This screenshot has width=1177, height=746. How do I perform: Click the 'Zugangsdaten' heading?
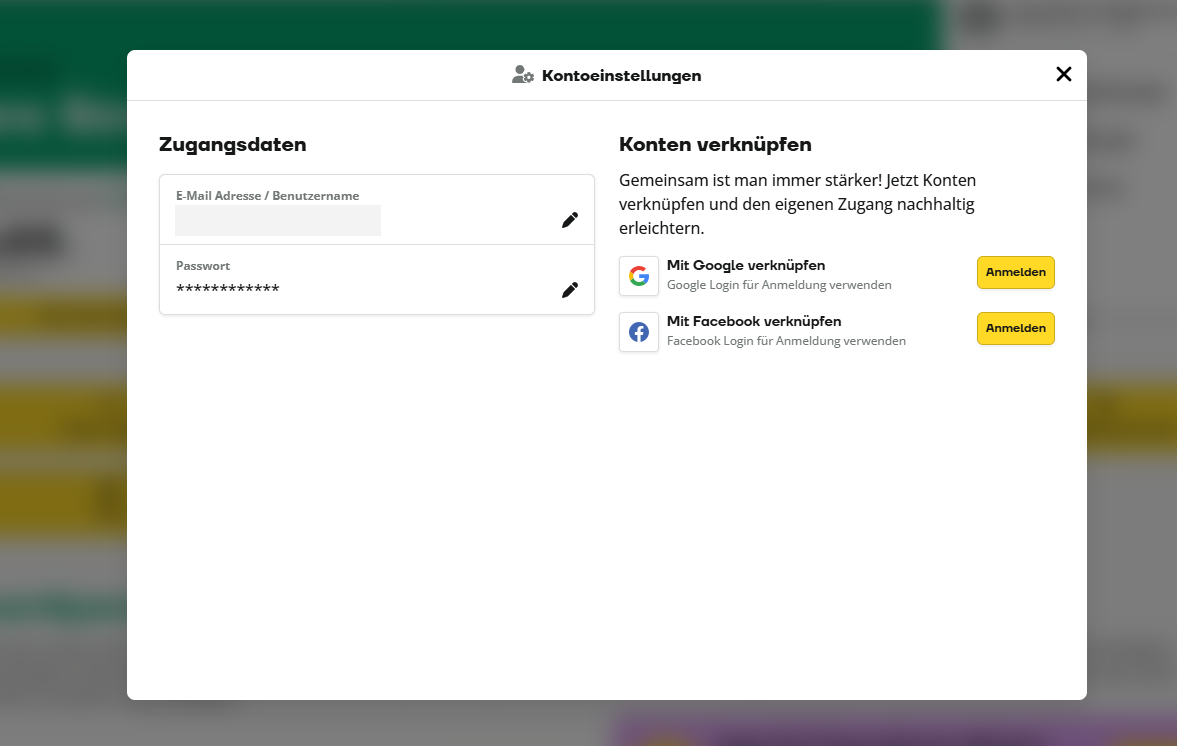(233, 145)
